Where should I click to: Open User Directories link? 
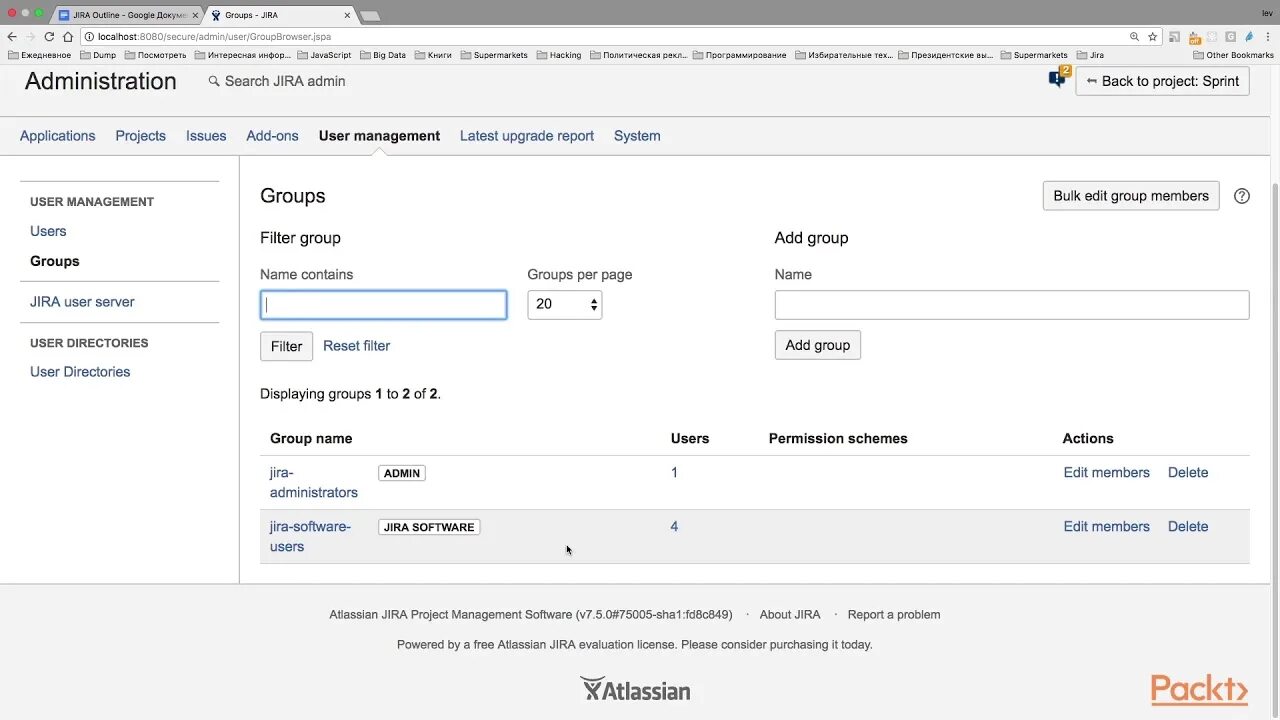(x=80, y=372)
